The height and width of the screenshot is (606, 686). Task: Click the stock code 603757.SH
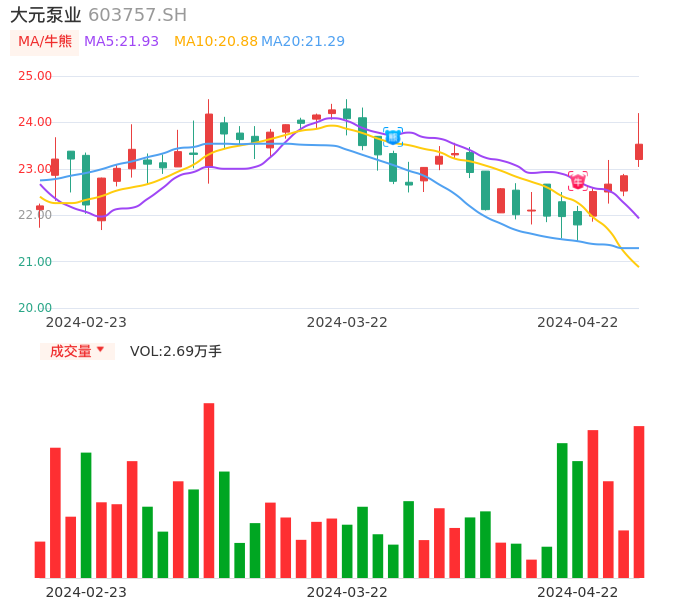point(137,15)
